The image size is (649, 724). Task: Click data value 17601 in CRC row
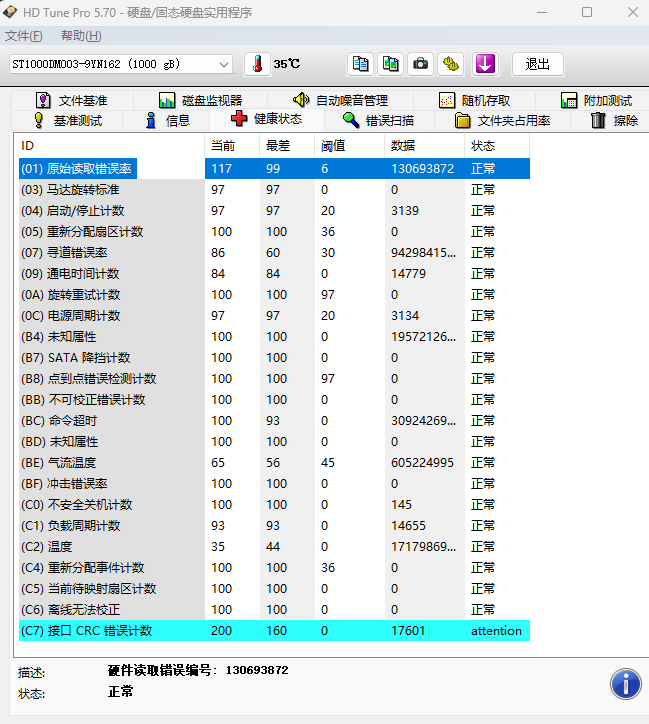click(408, 631)
